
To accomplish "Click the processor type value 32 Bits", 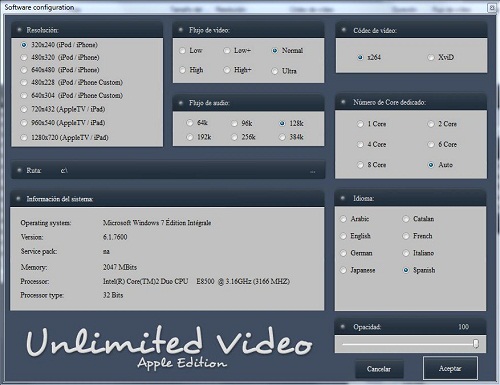I will click(x=113, y=295).
